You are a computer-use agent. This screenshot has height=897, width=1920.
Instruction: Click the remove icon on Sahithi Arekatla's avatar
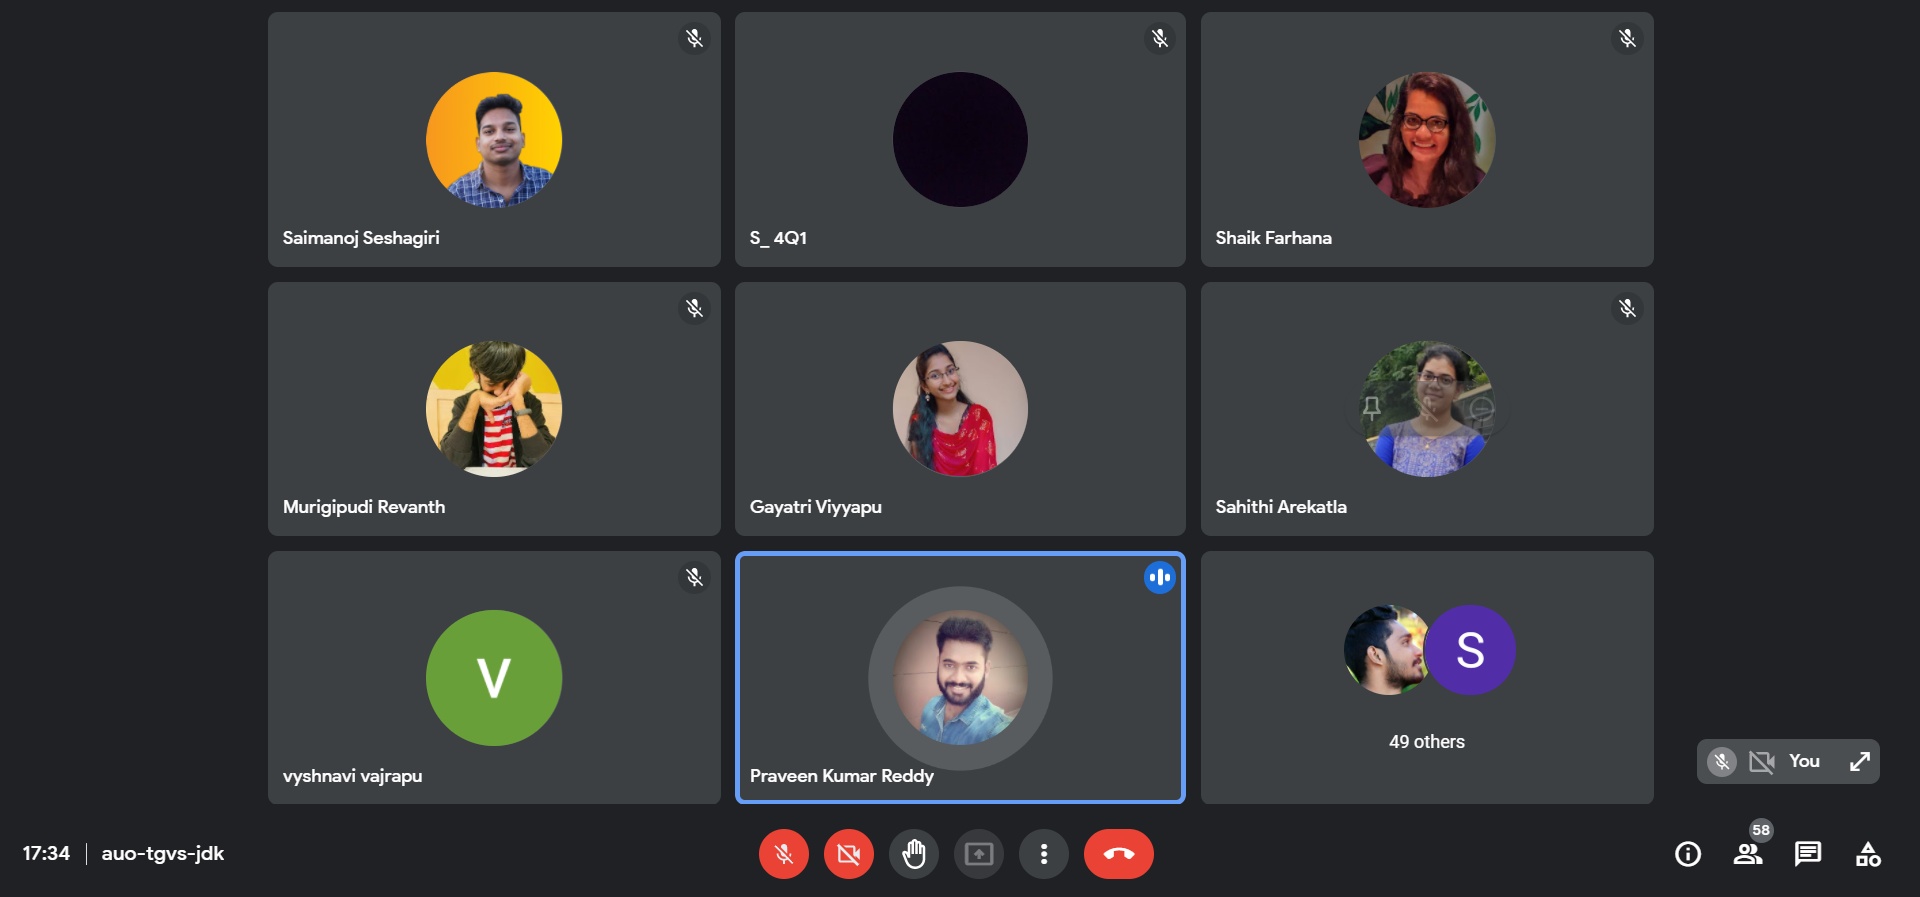click(1482, 408)
